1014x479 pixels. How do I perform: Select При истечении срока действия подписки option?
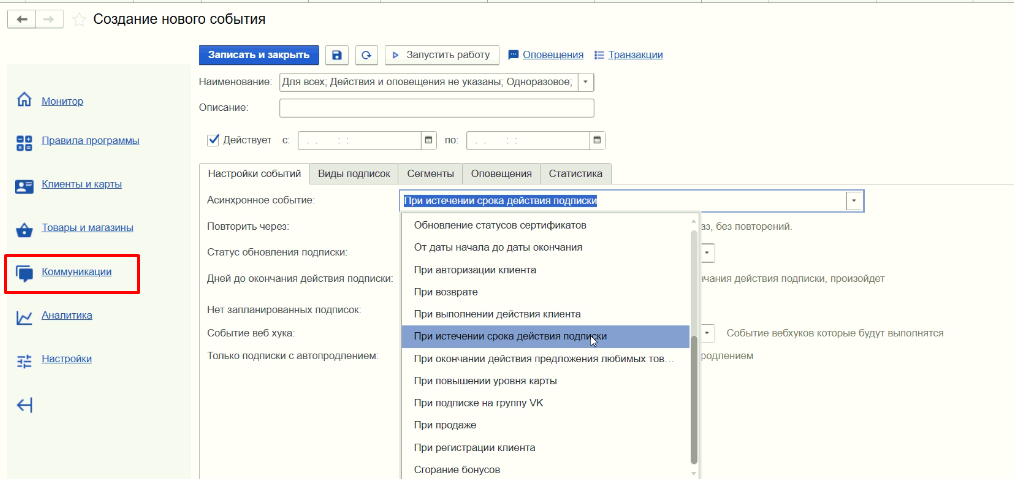[546, 336]
